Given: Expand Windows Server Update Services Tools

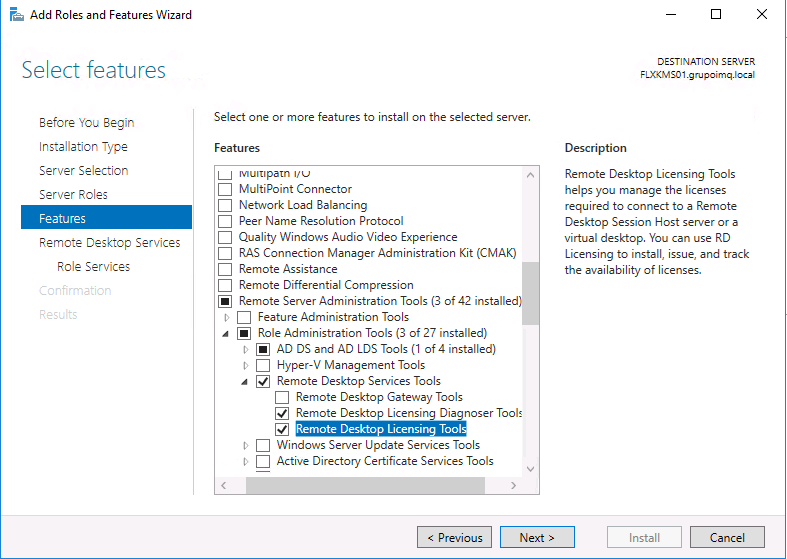Looking at the screenshot, I should [246, 446].
